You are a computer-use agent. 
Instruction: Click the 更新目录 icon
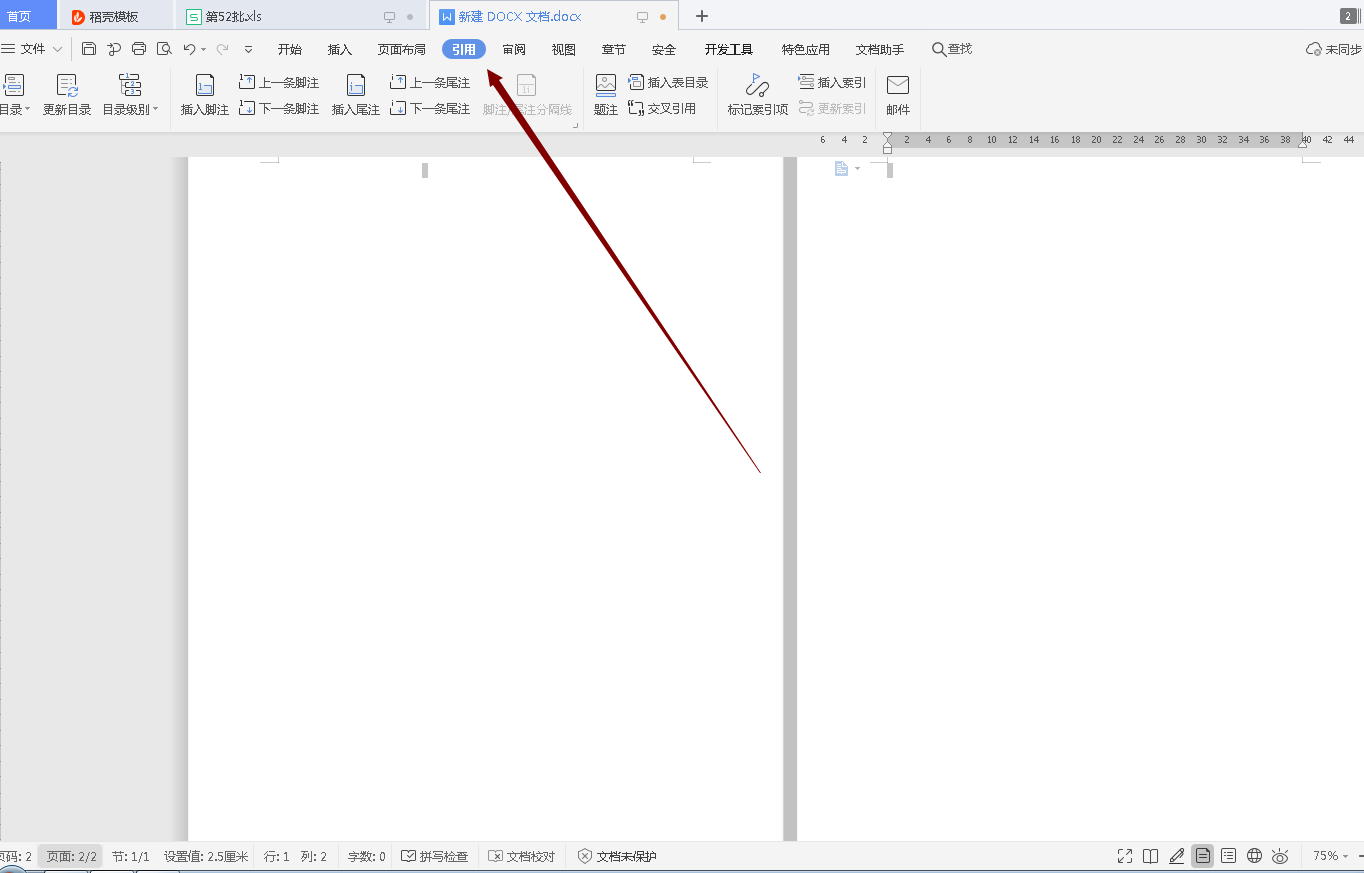tap(67, 87)
